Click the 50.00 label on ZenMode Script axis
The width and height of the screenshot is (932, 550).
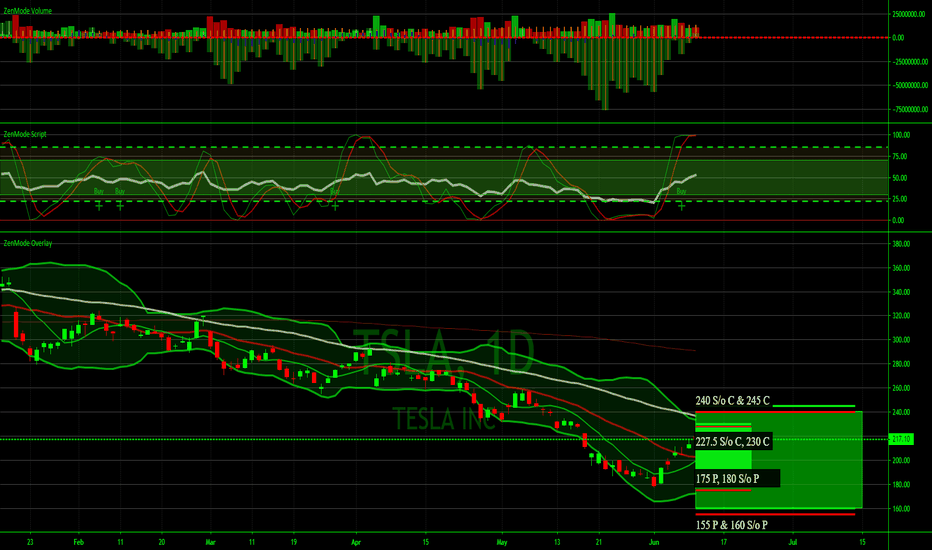900,178
